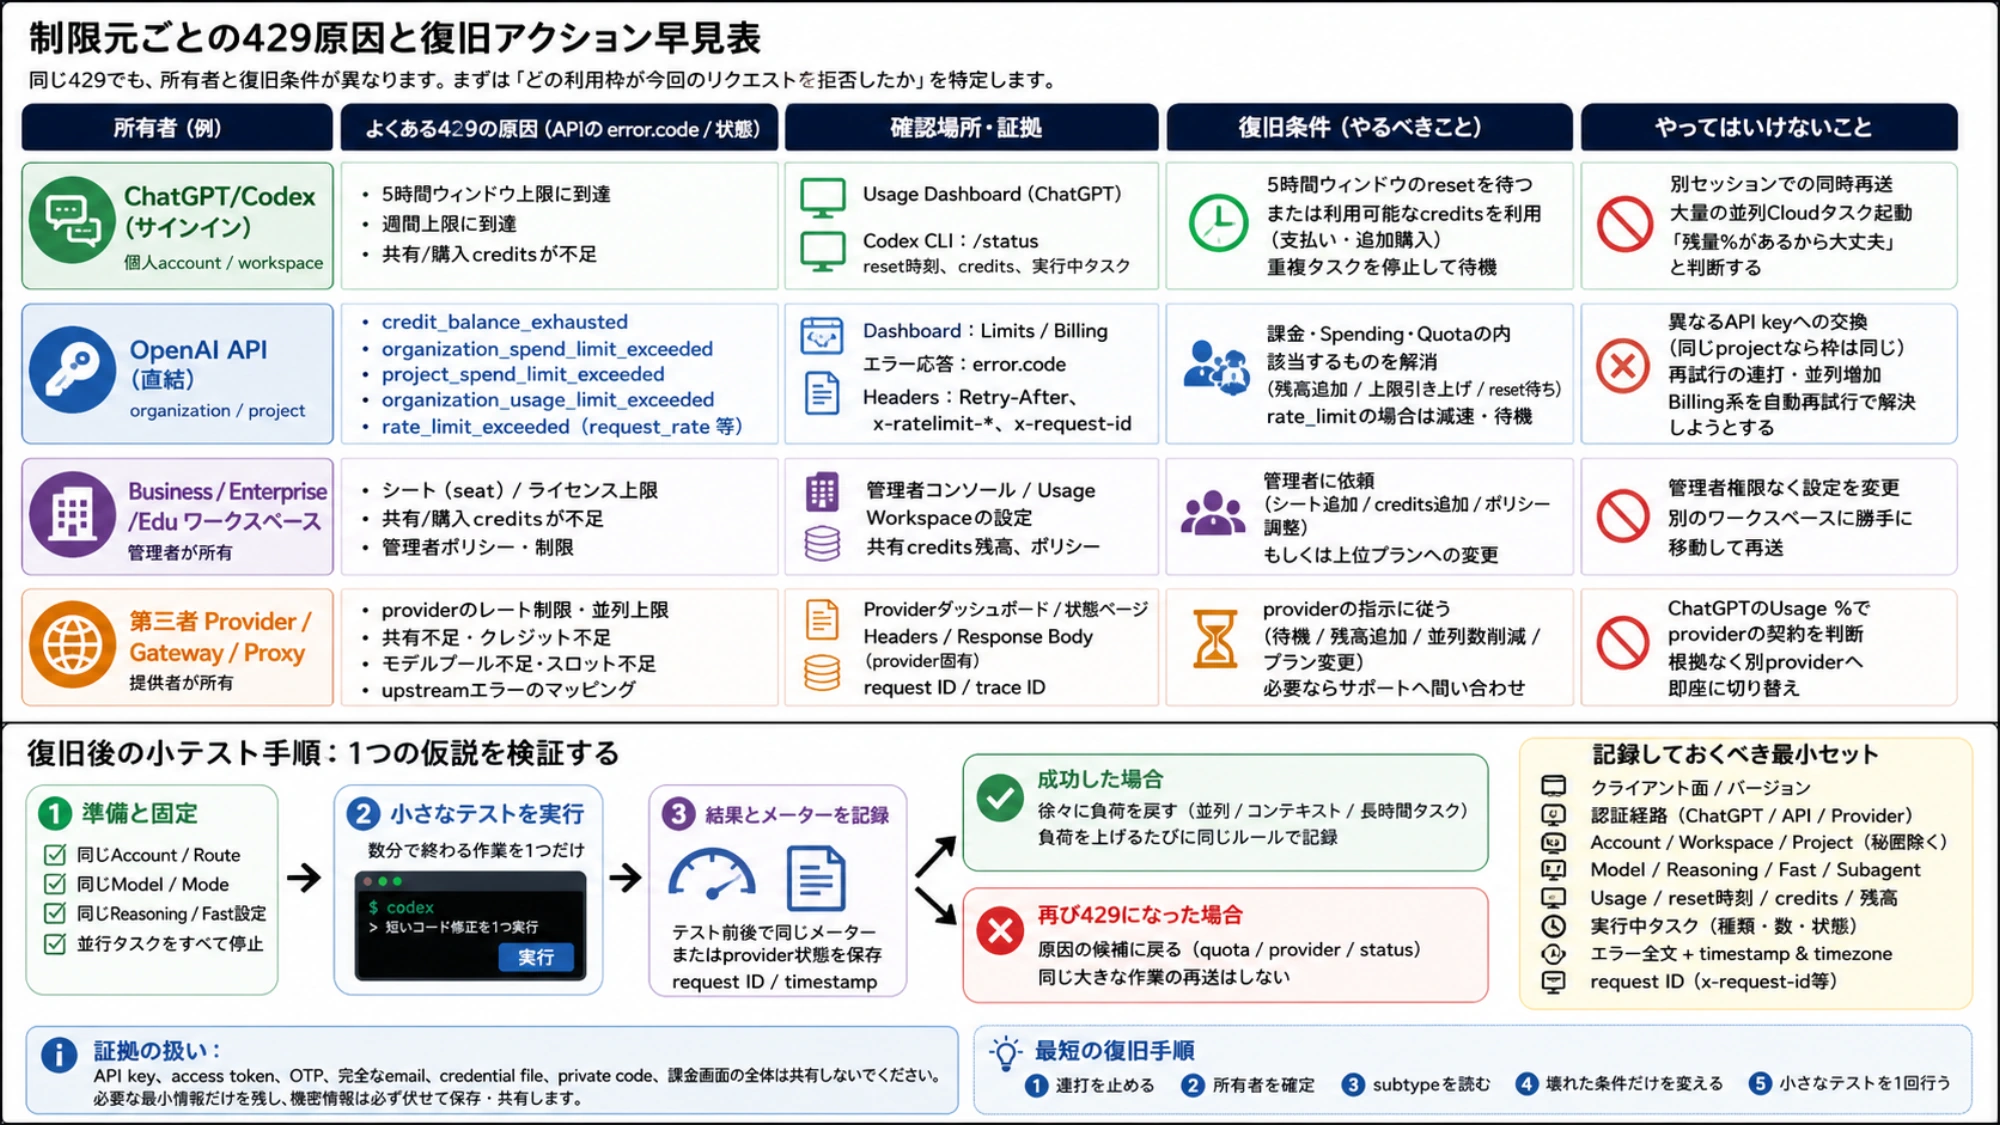Click the prohibition icon beside 管理者権限なく設定を変更
Screen dimensions: 2000x1125
[1622, 516]
